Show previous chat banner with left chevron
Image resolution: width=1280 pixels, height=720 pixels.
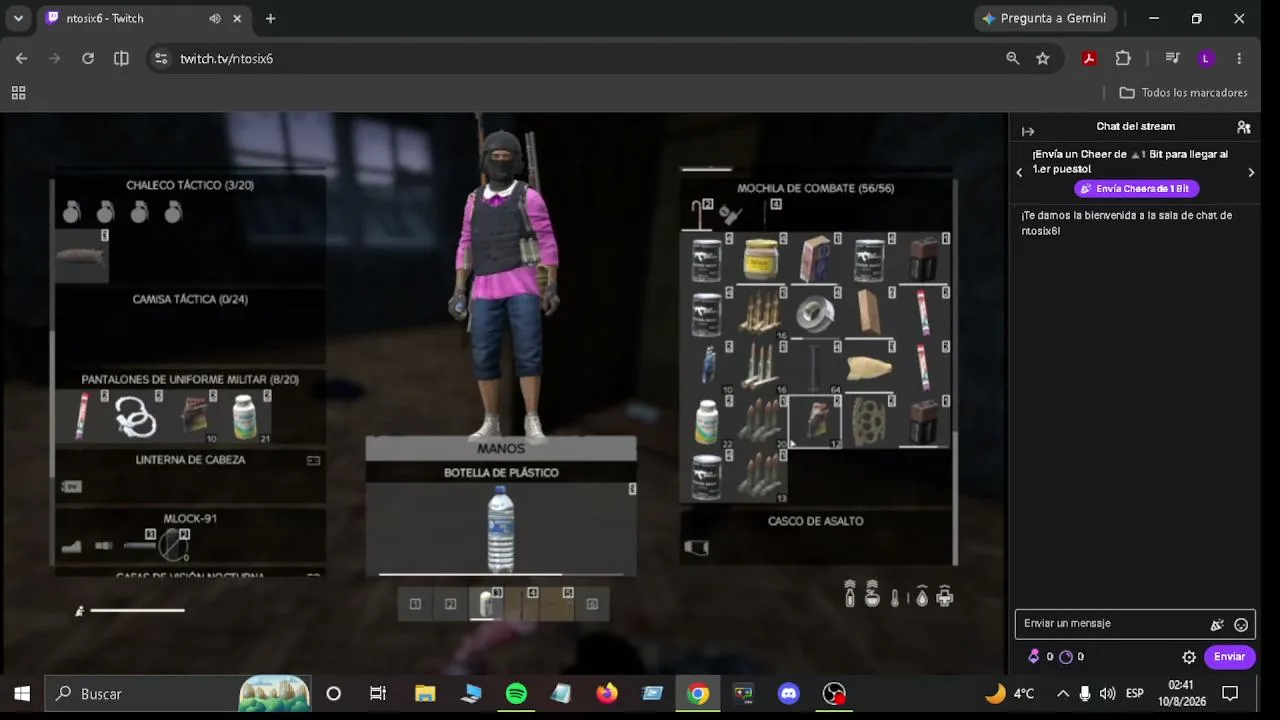(1019, 172)
